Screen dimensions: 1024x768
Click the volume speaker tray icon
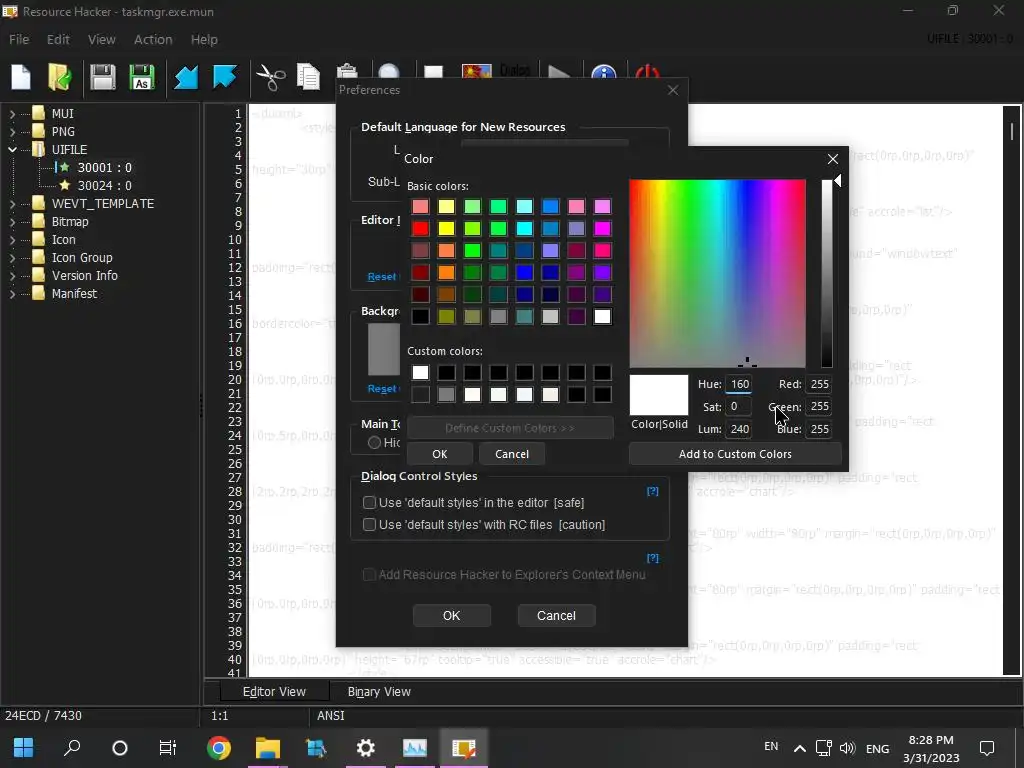pos(847,748)
